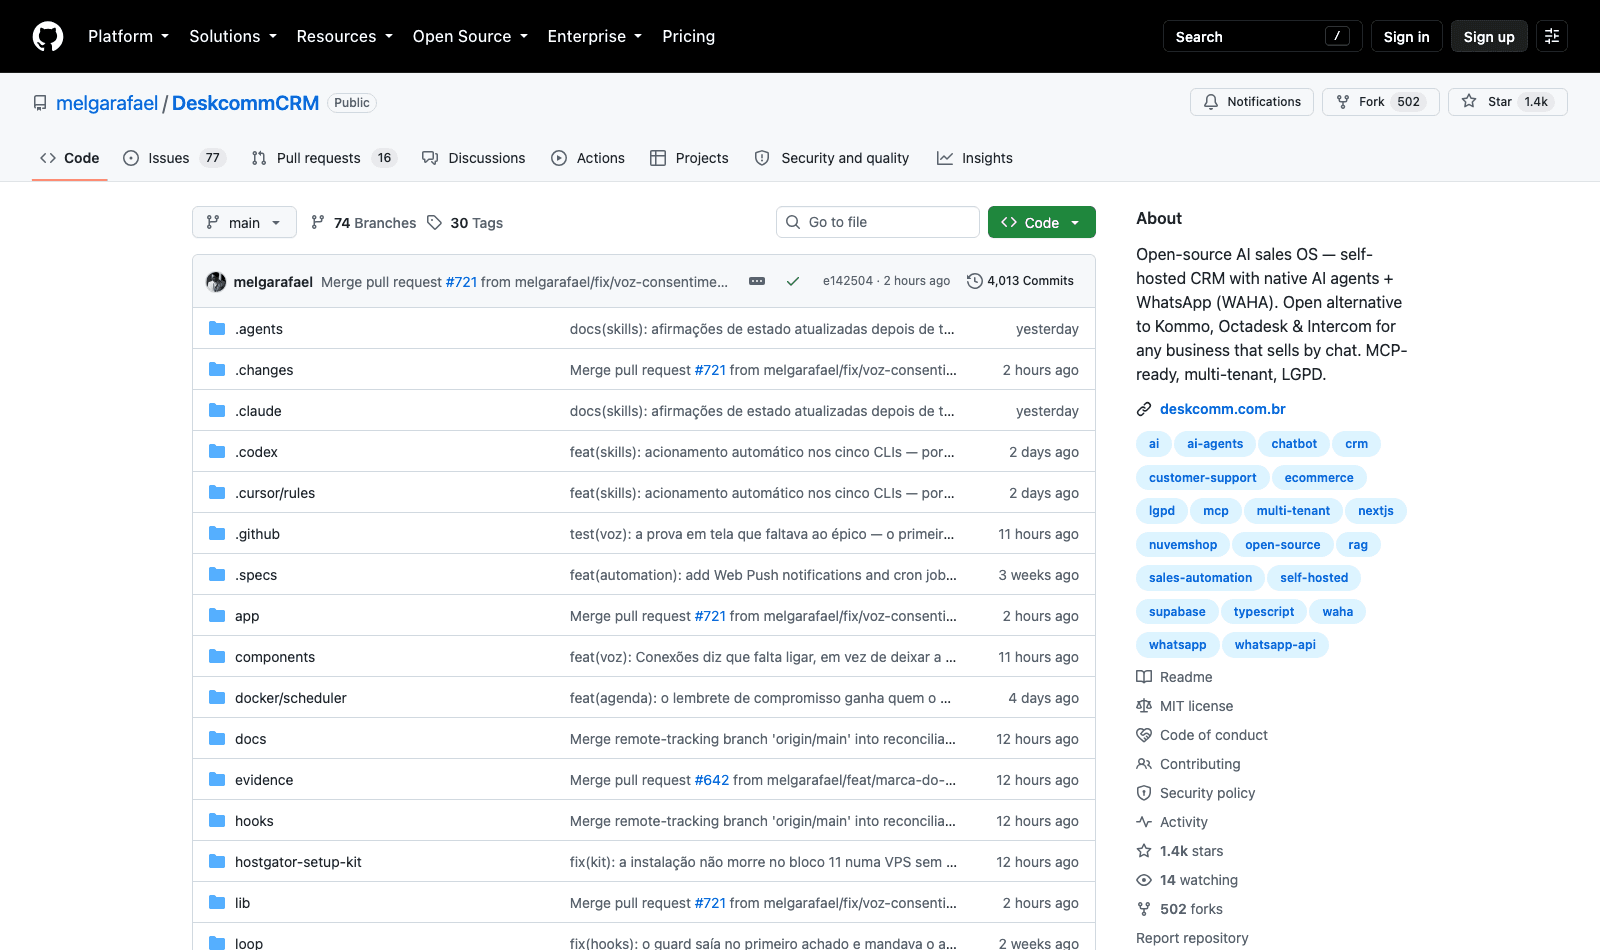
Task: Switch to the Code tab
Action: 69,158
